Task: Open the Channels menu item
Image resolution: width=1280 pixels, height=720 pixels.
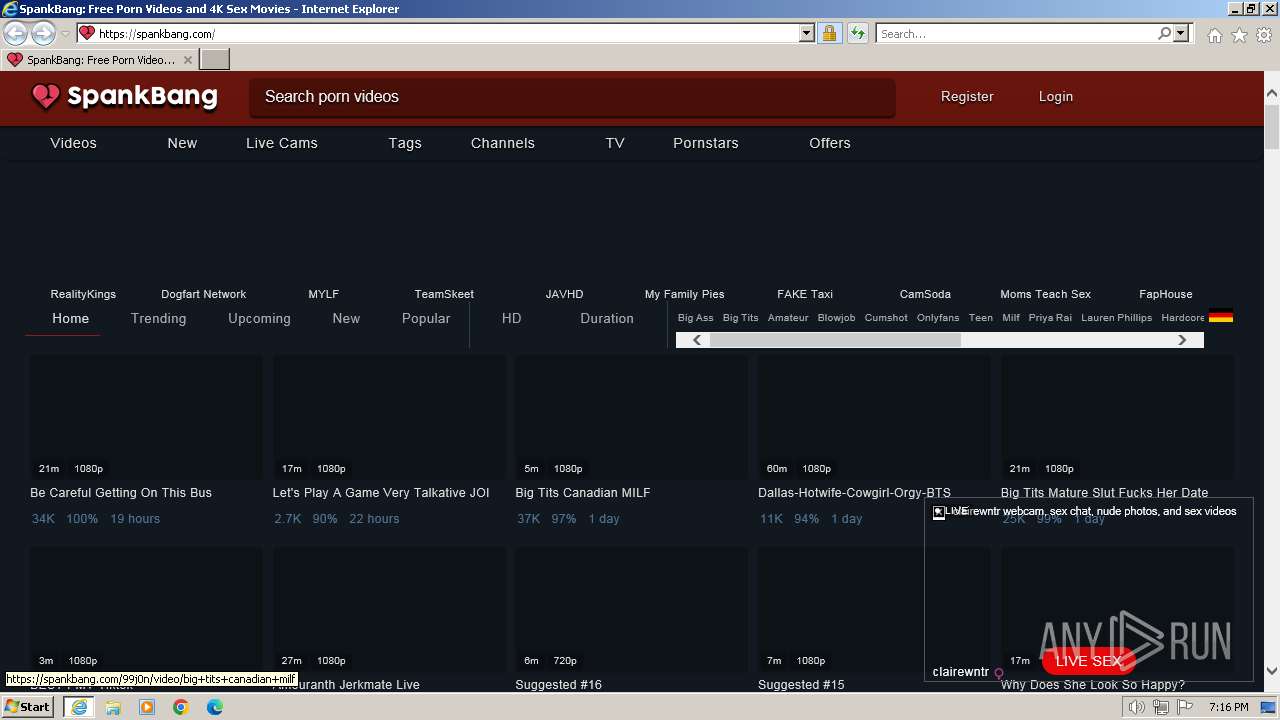Action: [503, 143]
